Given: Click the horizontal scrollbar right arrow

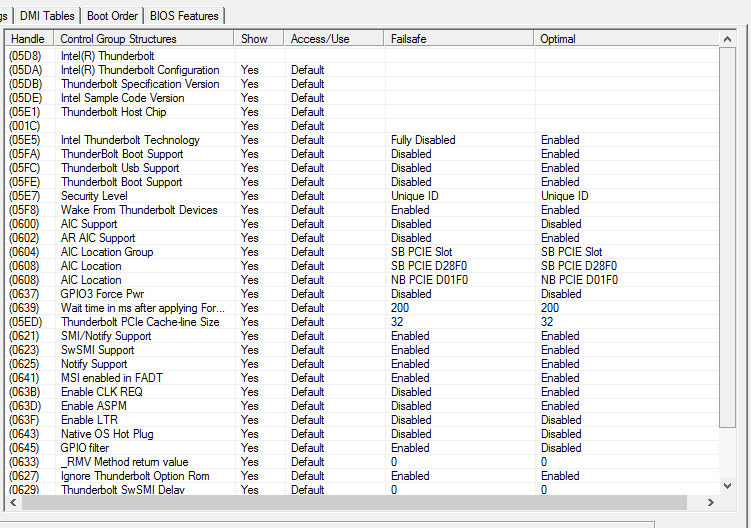Looking at the screenshot, I should (711, 502).
